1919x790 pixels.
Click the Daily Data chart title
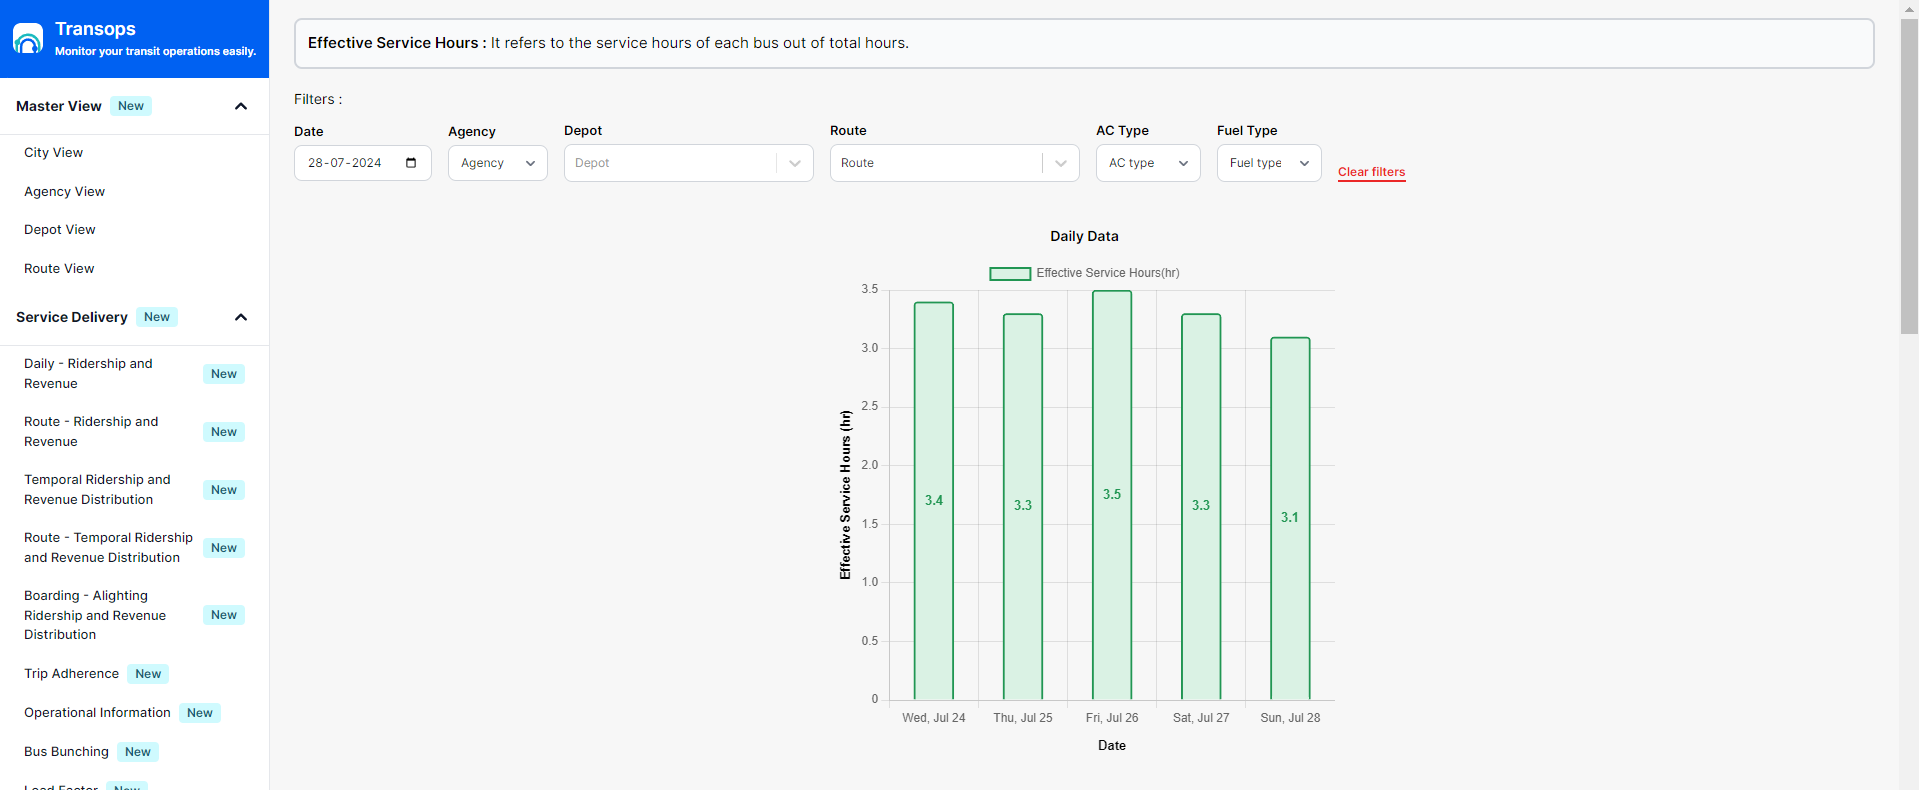1084,236
